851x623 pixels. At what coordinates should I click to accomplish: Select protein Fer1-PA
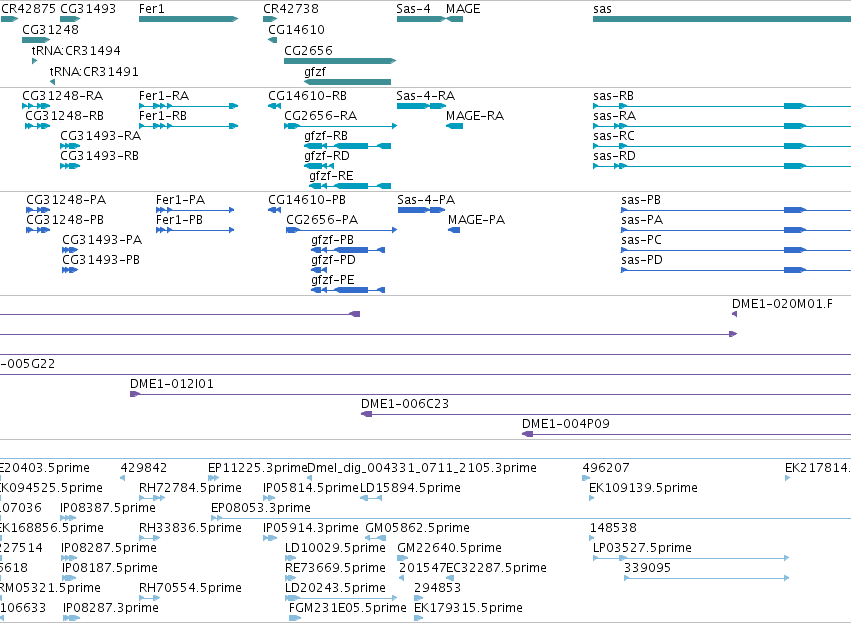(x=195, y=210)
